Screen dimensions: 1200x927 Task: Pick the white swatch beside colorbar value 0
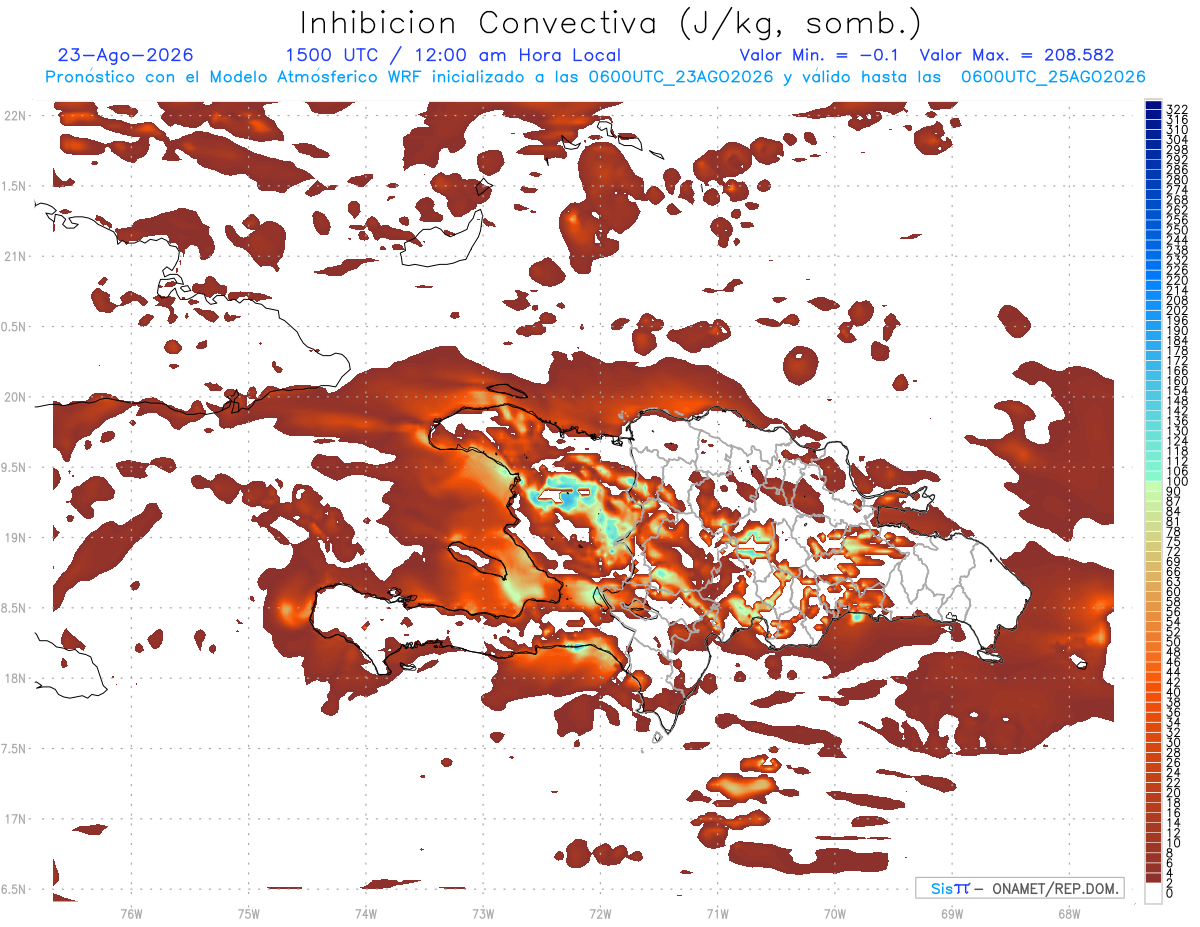[x=1153, y=892]
